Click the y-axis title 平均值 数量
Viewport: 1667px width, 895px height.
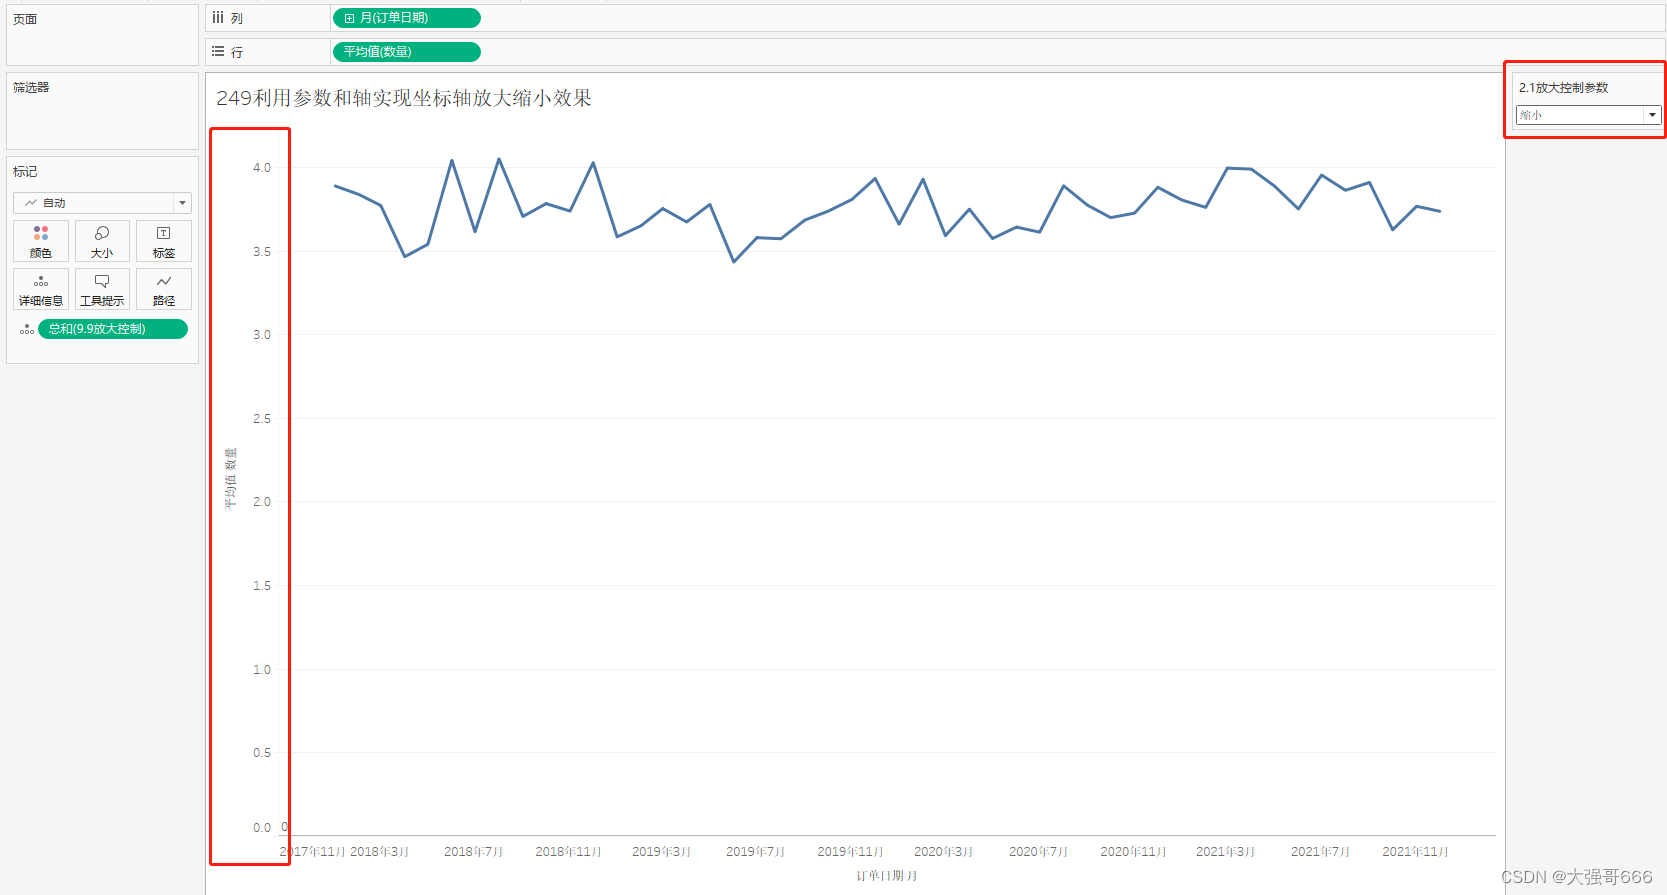pyautogui.click(x=231, y=478)
